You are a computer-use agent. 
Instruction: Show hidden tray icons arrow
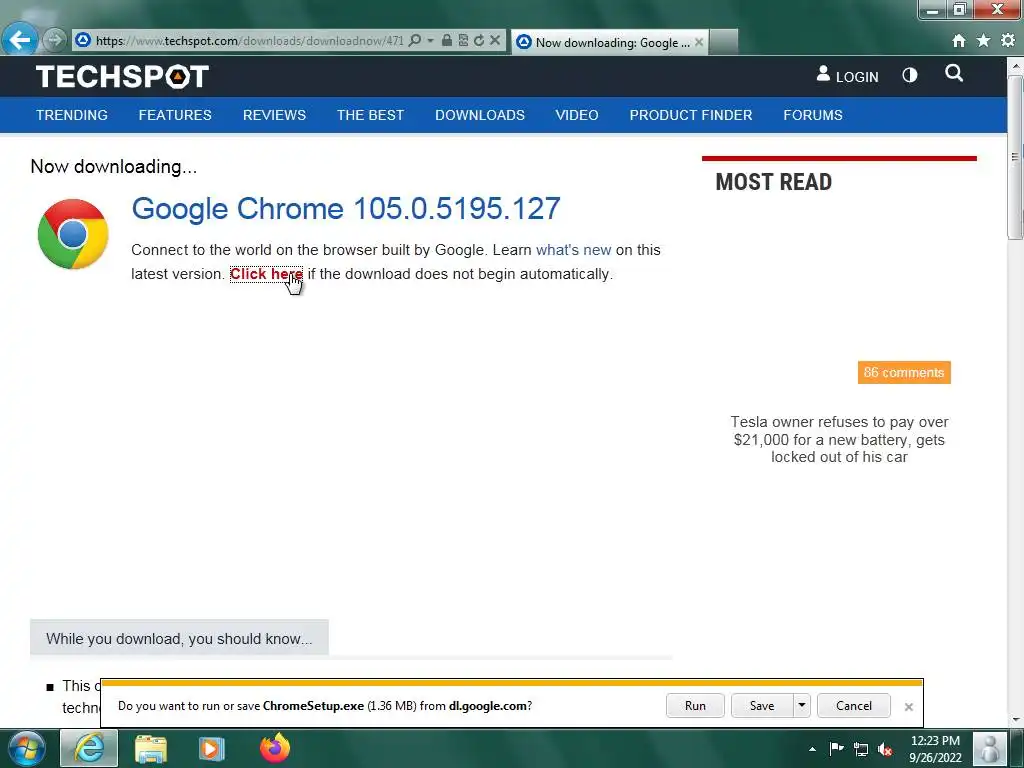pyautogui.click(x=812, y=749)
